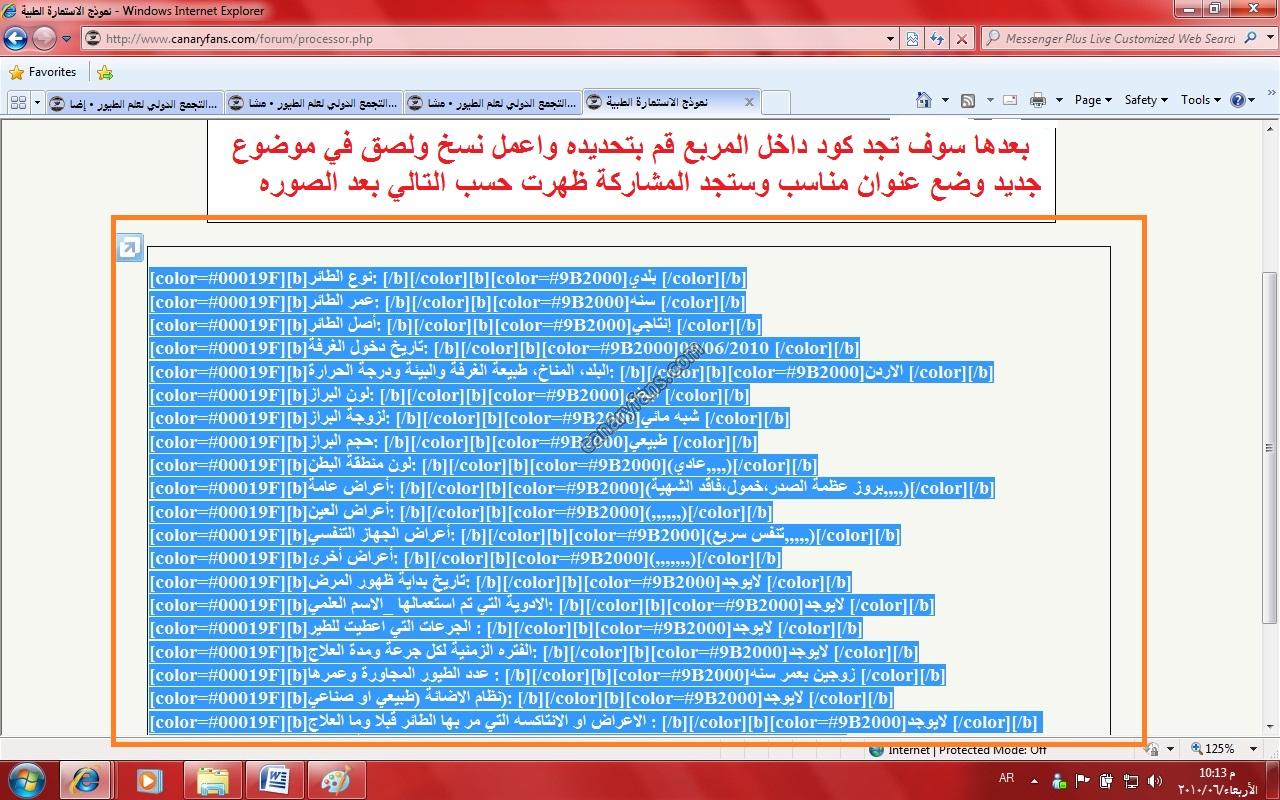Image resolution: width=1280 pixels, height=800 pixels.
Task: Click the RSS feeds icon
Action: click(x=968, y=100)
